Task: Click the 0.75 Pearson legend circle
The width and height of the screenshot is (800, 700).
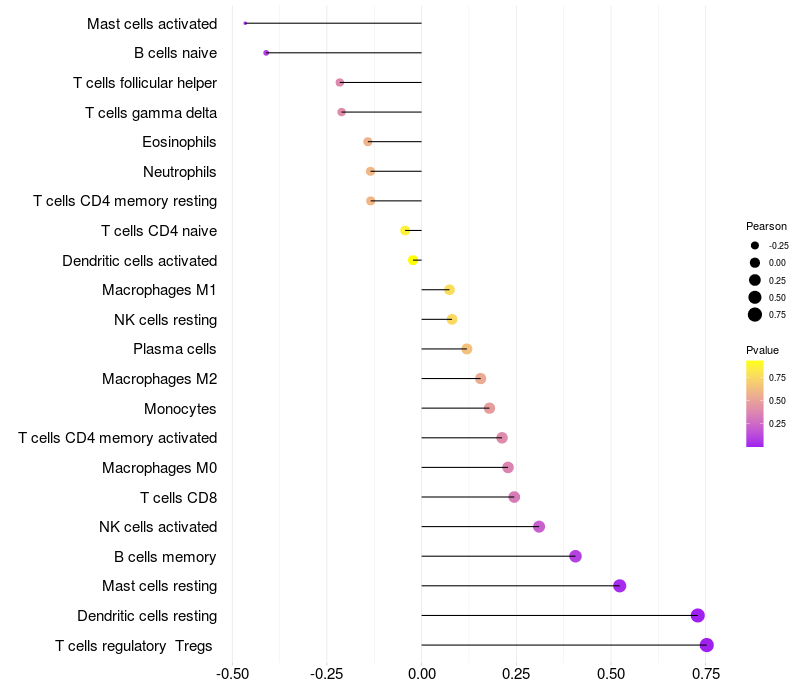Action: pos(754,315)
